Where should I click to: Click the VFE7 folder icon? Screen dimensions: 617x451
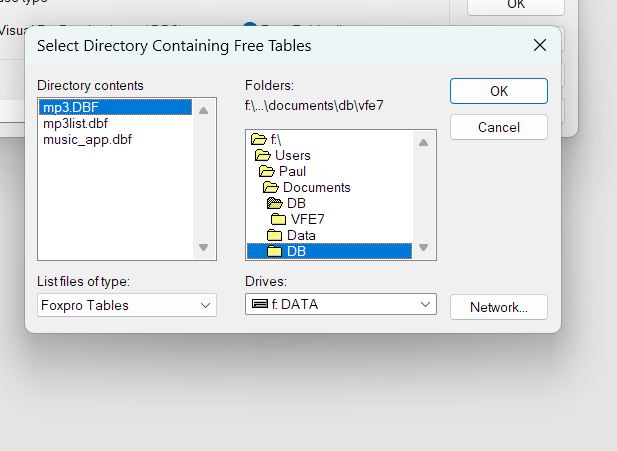pyautogui.click(x=279, y=219)
